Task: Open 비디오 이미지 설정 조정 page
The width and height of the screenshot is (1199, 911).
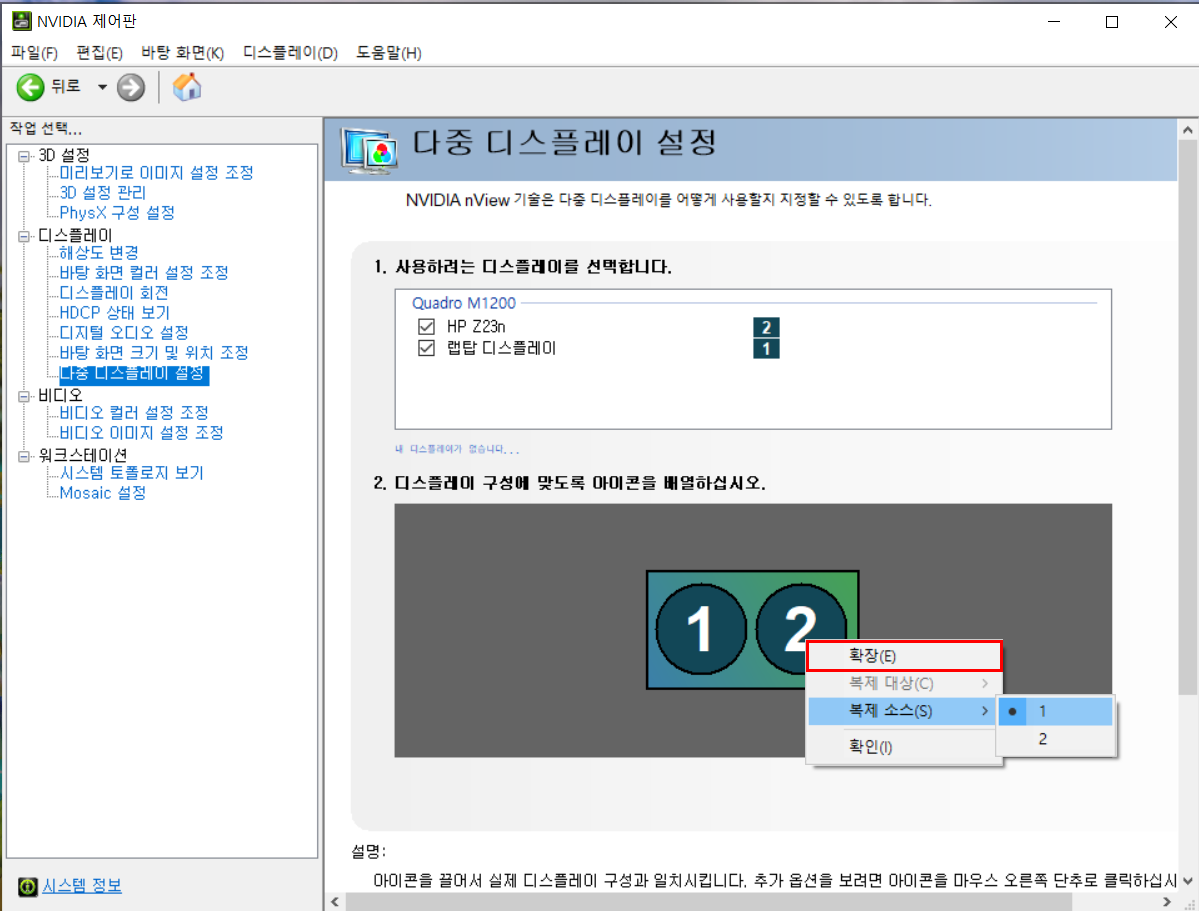Action: [141, 433]
